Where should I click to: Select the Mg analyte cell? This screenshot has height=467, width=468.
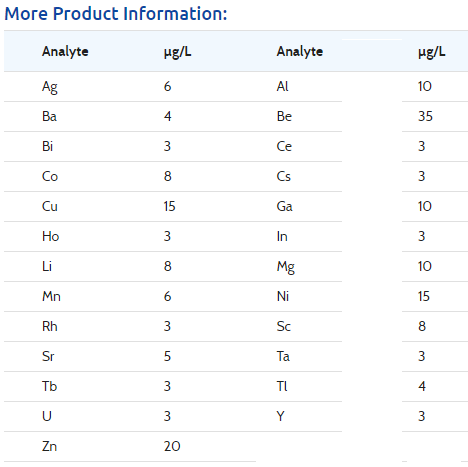pyautogui.click(x=286, y=267)
